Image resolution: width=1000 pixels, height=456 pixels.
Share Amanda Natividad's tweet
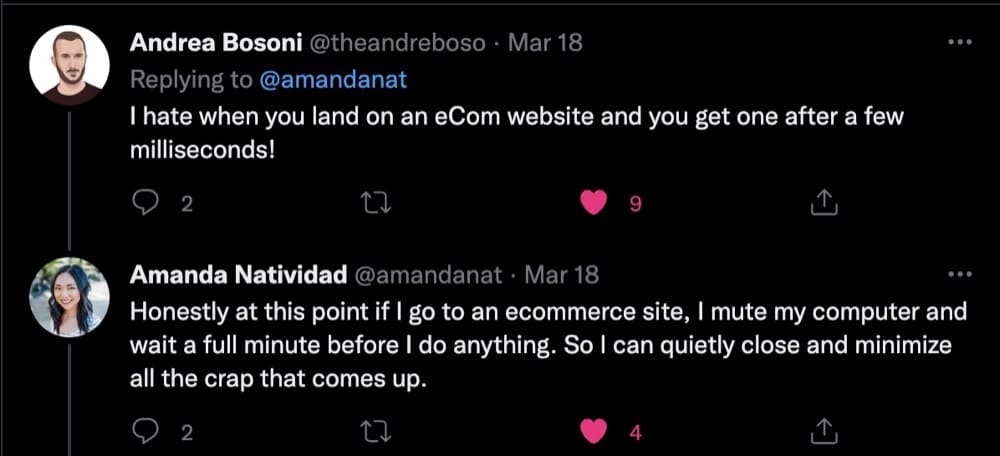point(822,432)
